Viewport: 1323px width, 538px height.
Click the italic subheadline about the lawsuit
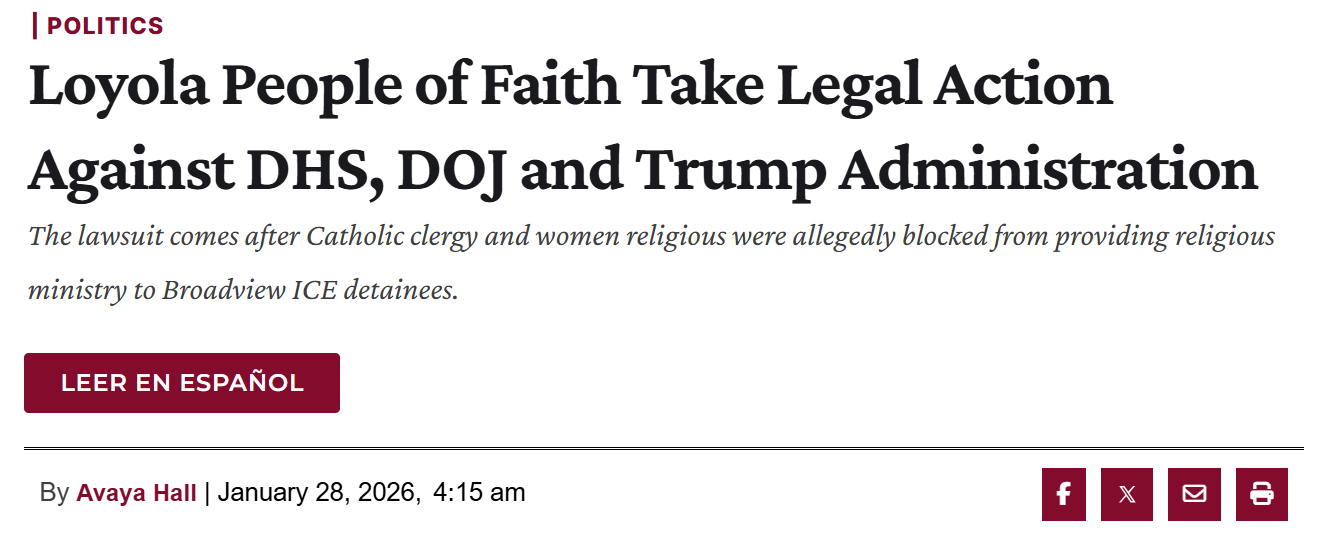point(650,238)
